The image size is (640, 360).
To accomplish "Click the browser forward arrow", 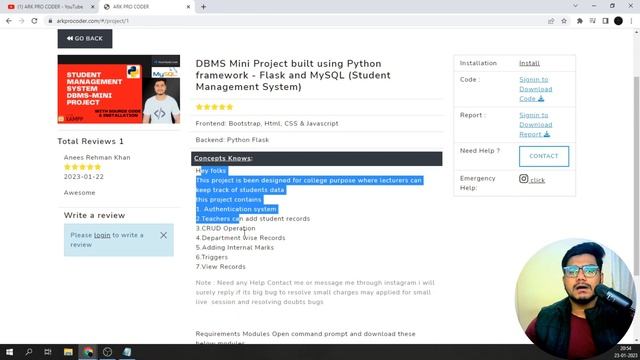I will [22, 21].
